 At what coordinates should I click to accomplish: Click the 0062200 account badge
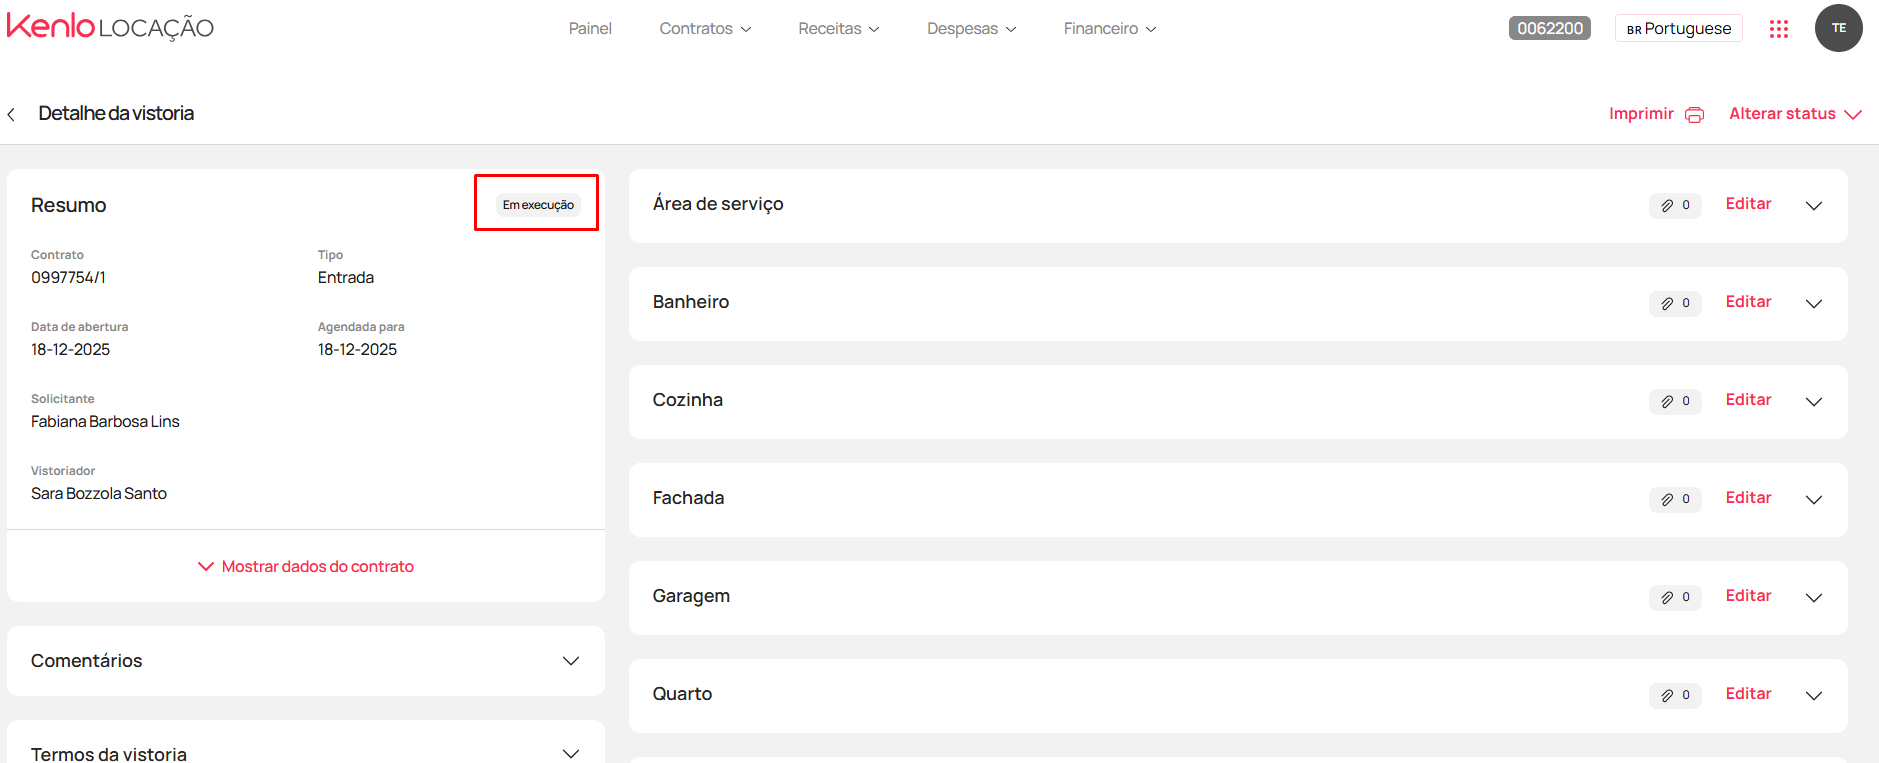tap(1549, 28)
